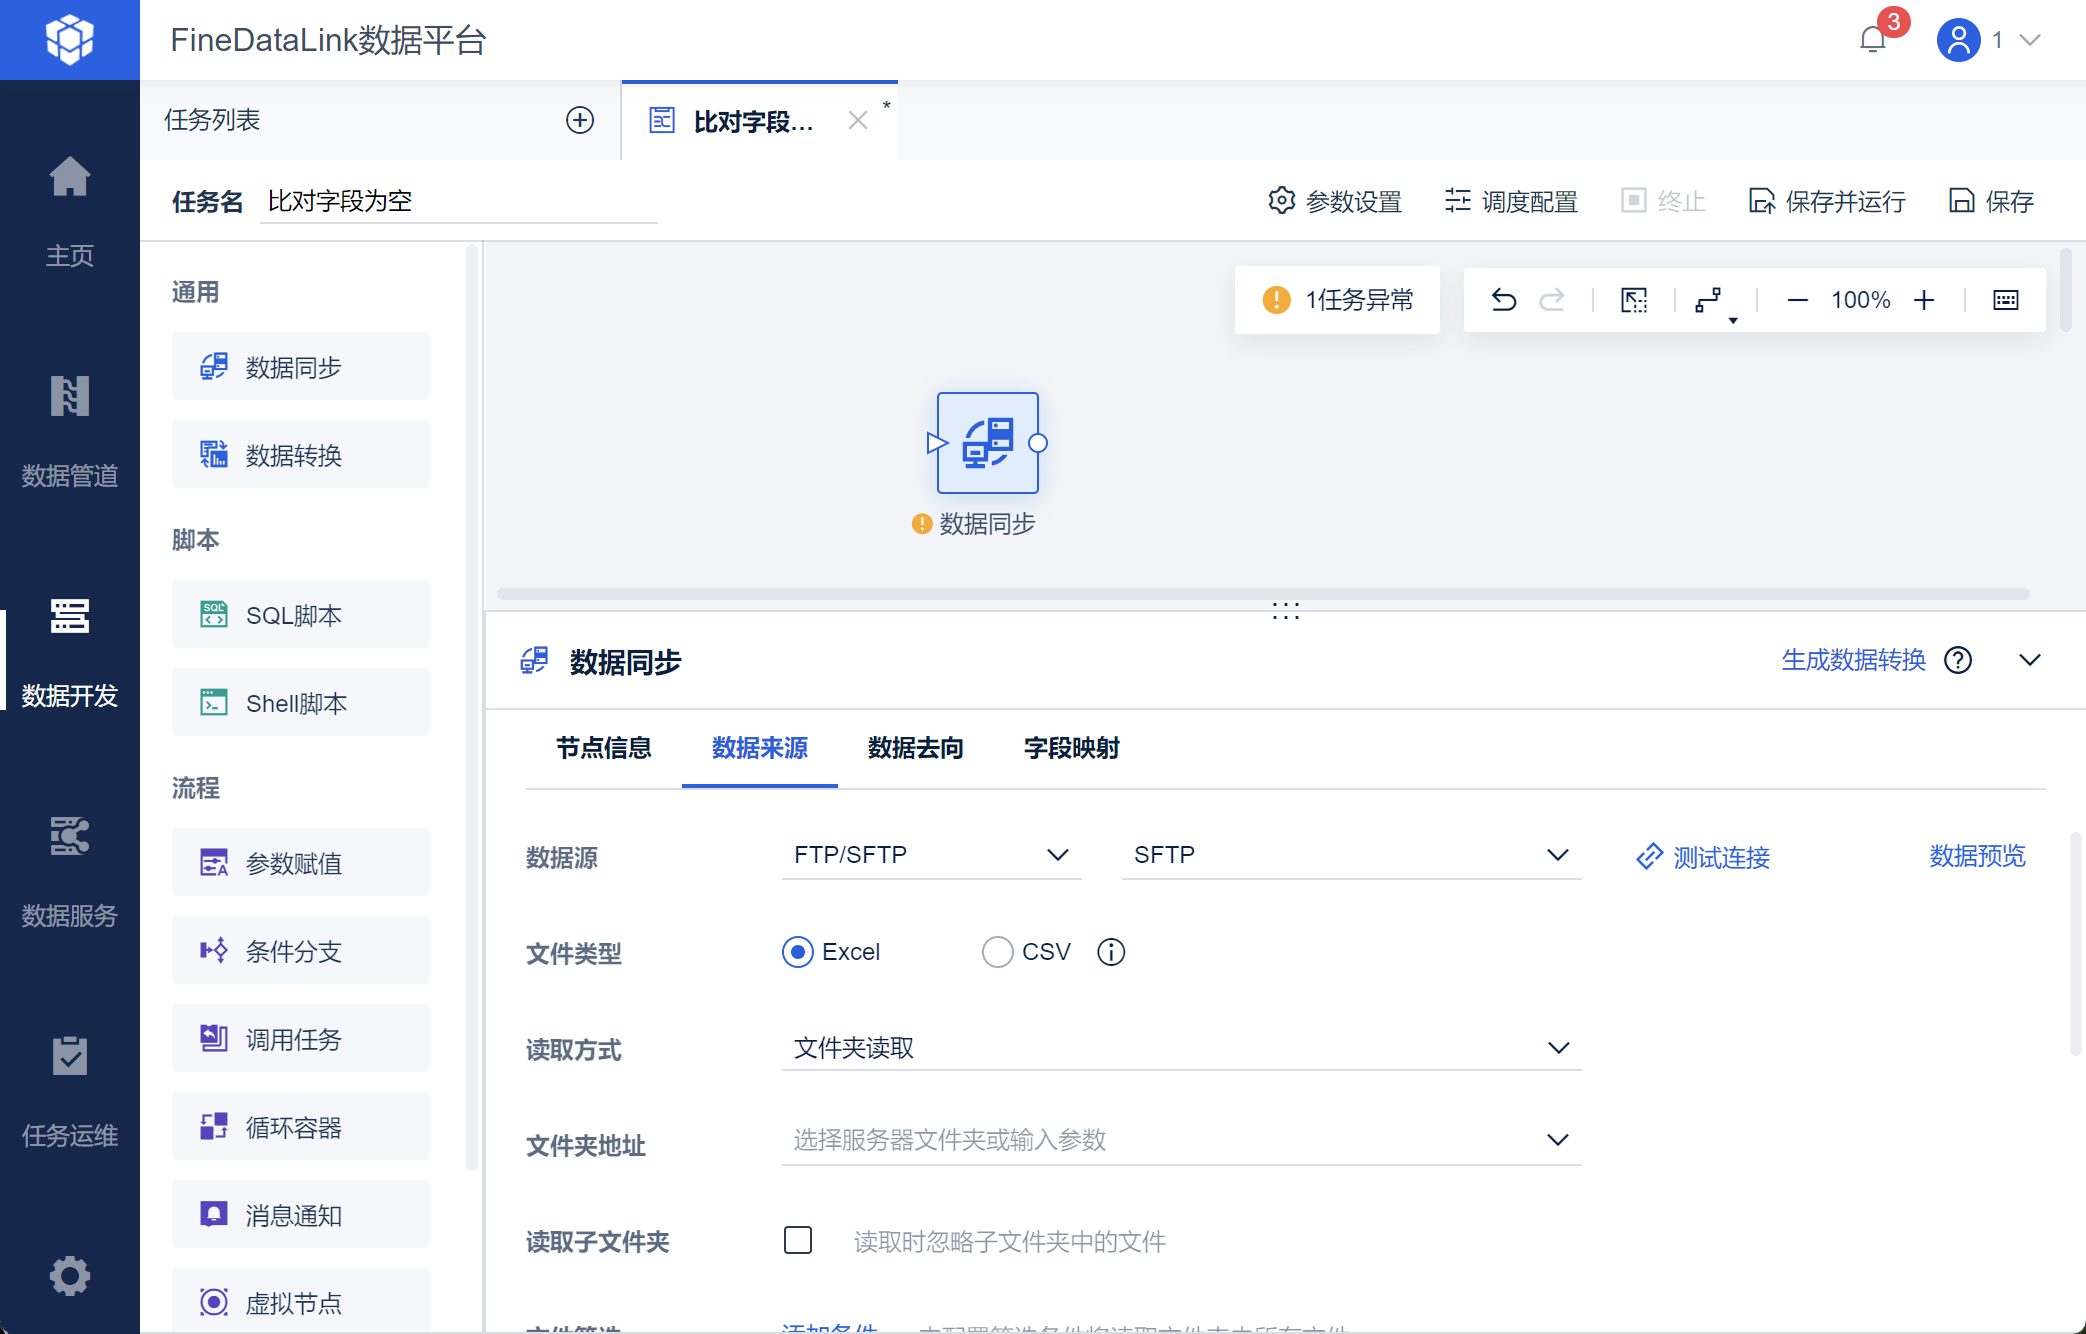This screenshot has height=1334, width=2086.
Task: Click the 保存并运行 button
Action: 1827,202
